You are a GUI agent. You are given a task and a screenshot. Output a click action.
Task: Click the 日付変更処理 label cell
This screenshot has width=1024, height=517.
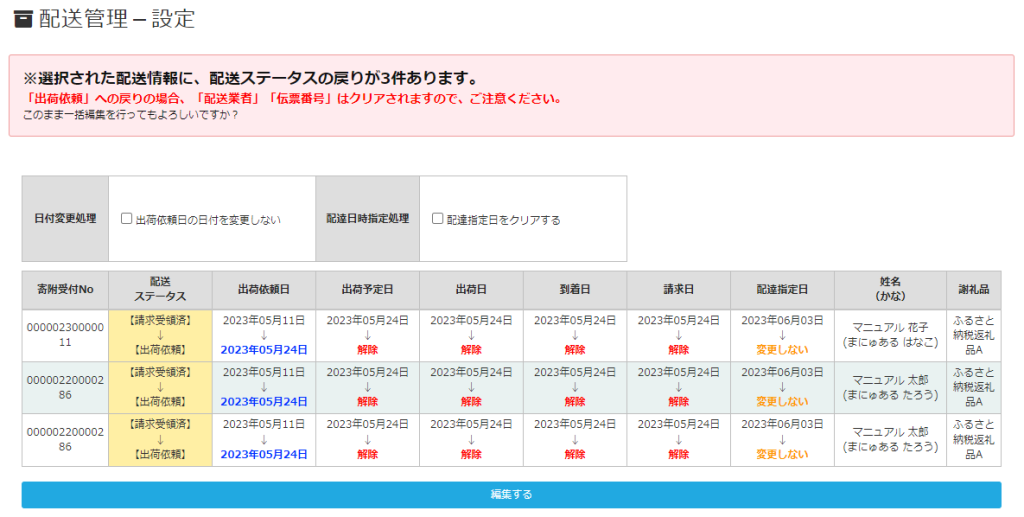click(65, 218)
